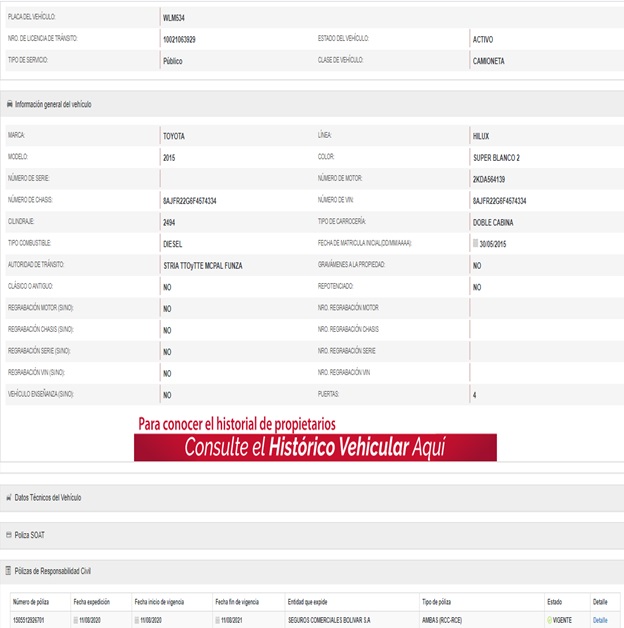This screenshot has width=624, height=628.
Task: Click calendar icon in Fecha expedición cell
Action: pos(77,620)
